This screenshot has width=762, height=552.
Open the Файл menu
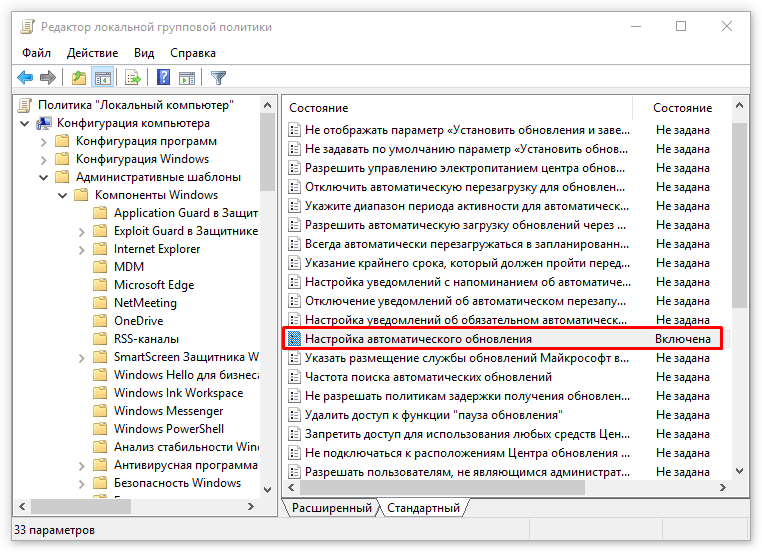[35, 52]
